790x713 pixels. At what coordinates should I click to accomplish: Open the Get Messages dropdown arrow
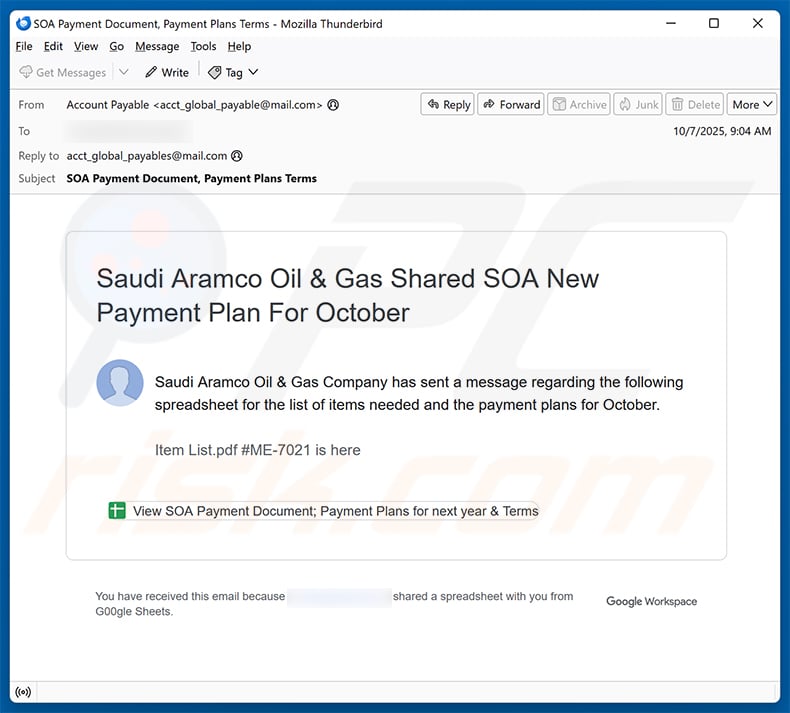[x=124, y=72]
